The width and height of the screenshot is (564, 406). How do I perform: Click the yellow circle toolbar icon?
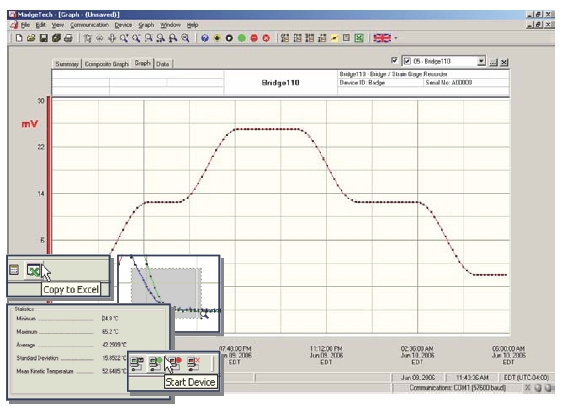pyautogui.click(x=217, y=38)
